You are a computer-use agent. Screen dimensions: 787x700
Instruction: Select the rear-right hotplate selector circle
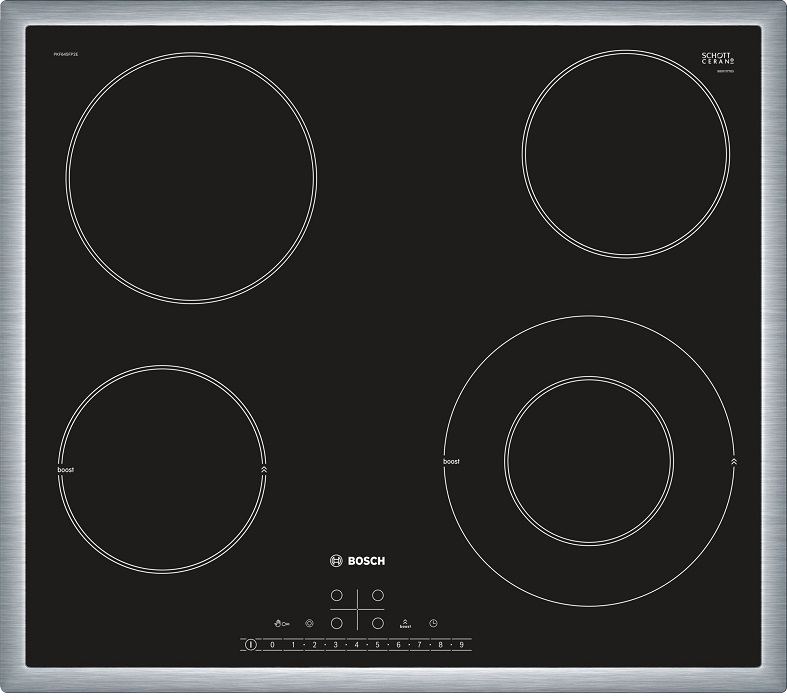[378, 595]
